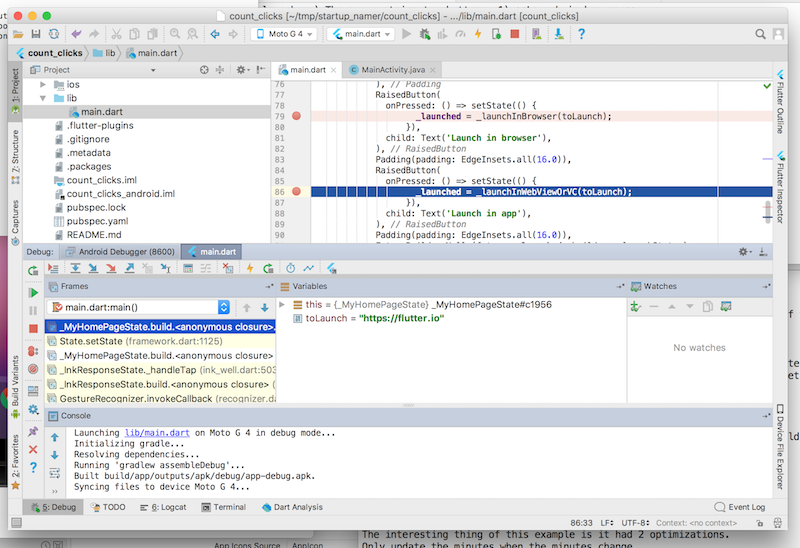Click the magnifier Search Everywhere icon
This screenshot has width=800, height=548.
tap(760, 34)
